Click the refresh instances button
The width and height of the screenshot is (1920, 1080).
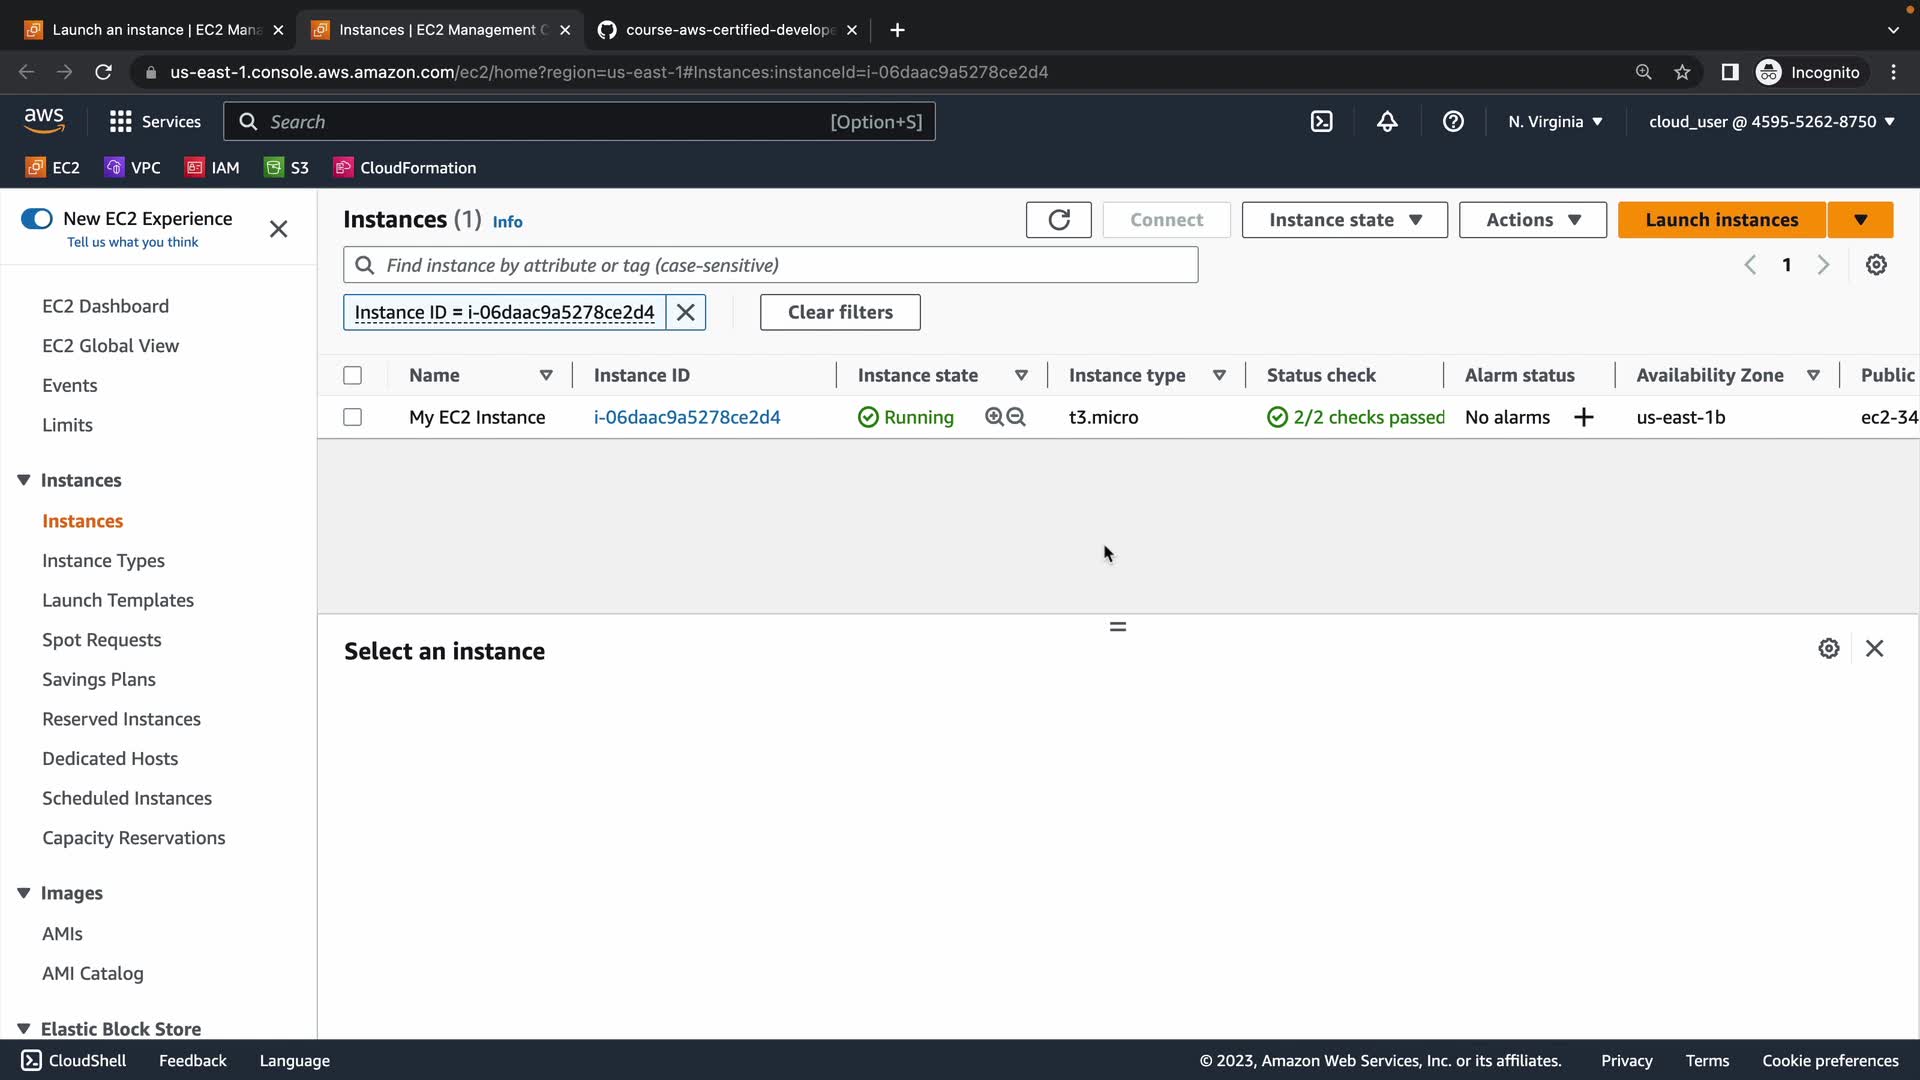pos(1058,220)
